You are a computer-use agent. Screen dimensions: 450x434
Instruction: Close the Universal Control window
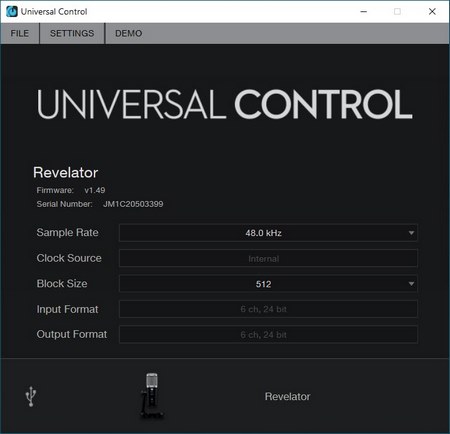432,12
